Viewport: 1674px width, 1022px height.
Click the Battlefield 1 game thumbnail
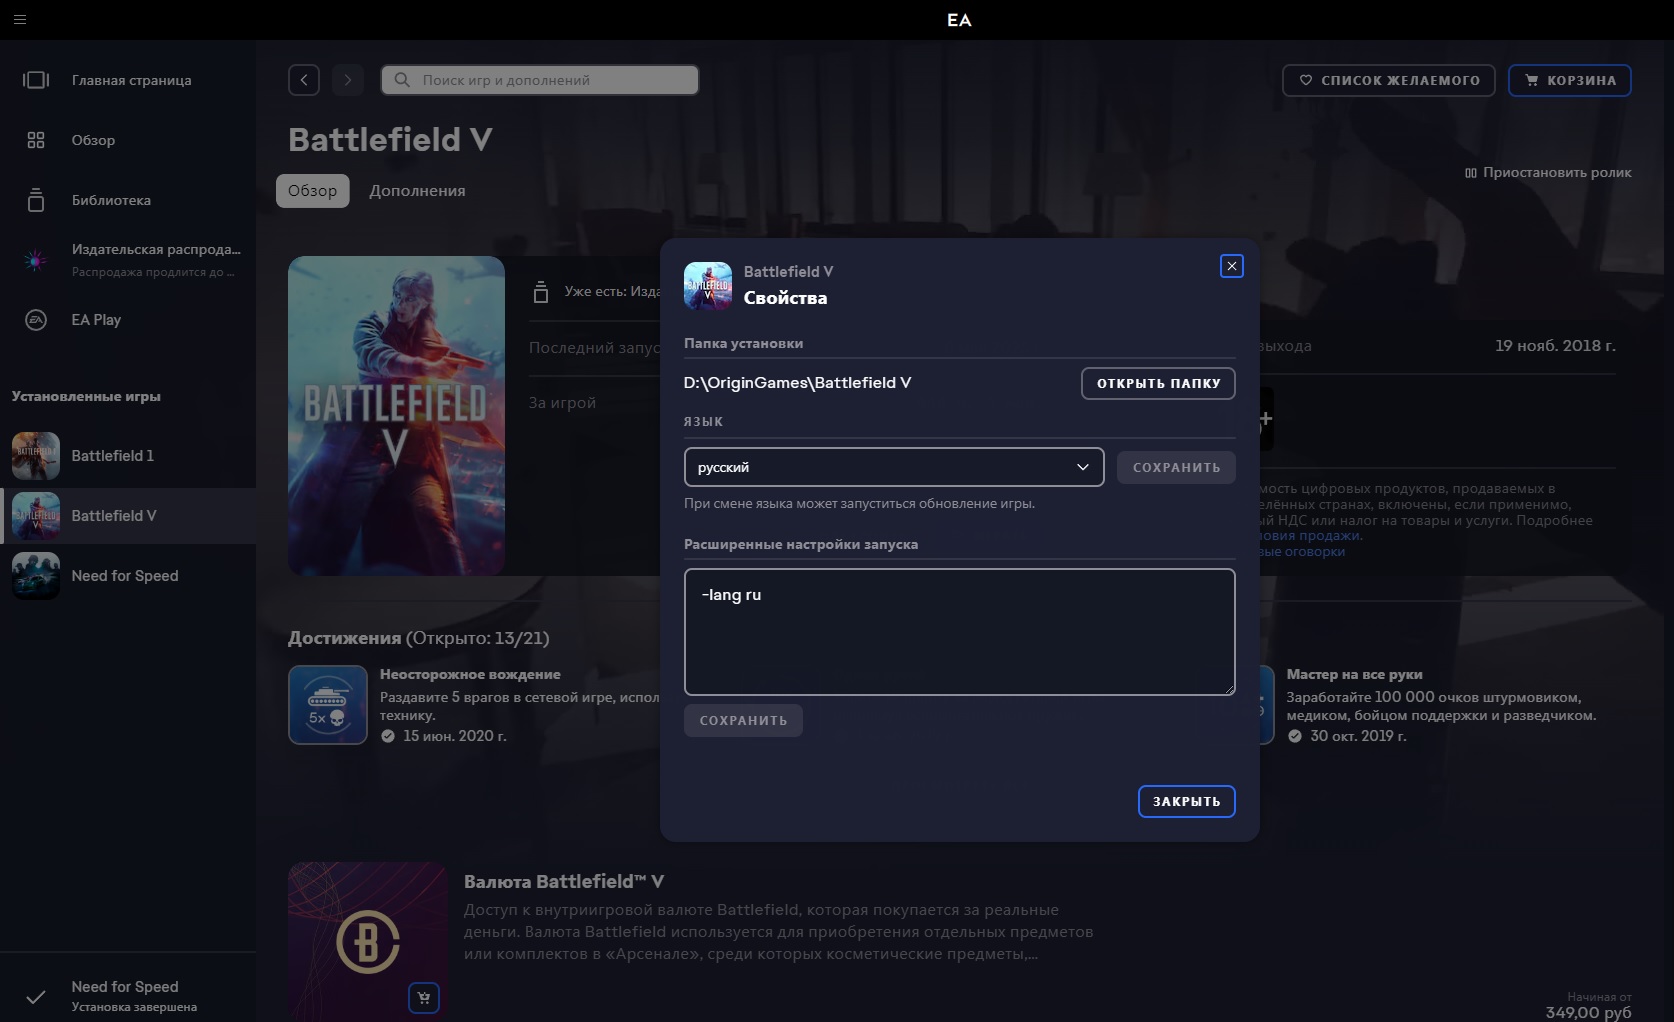tap(36, 456)
